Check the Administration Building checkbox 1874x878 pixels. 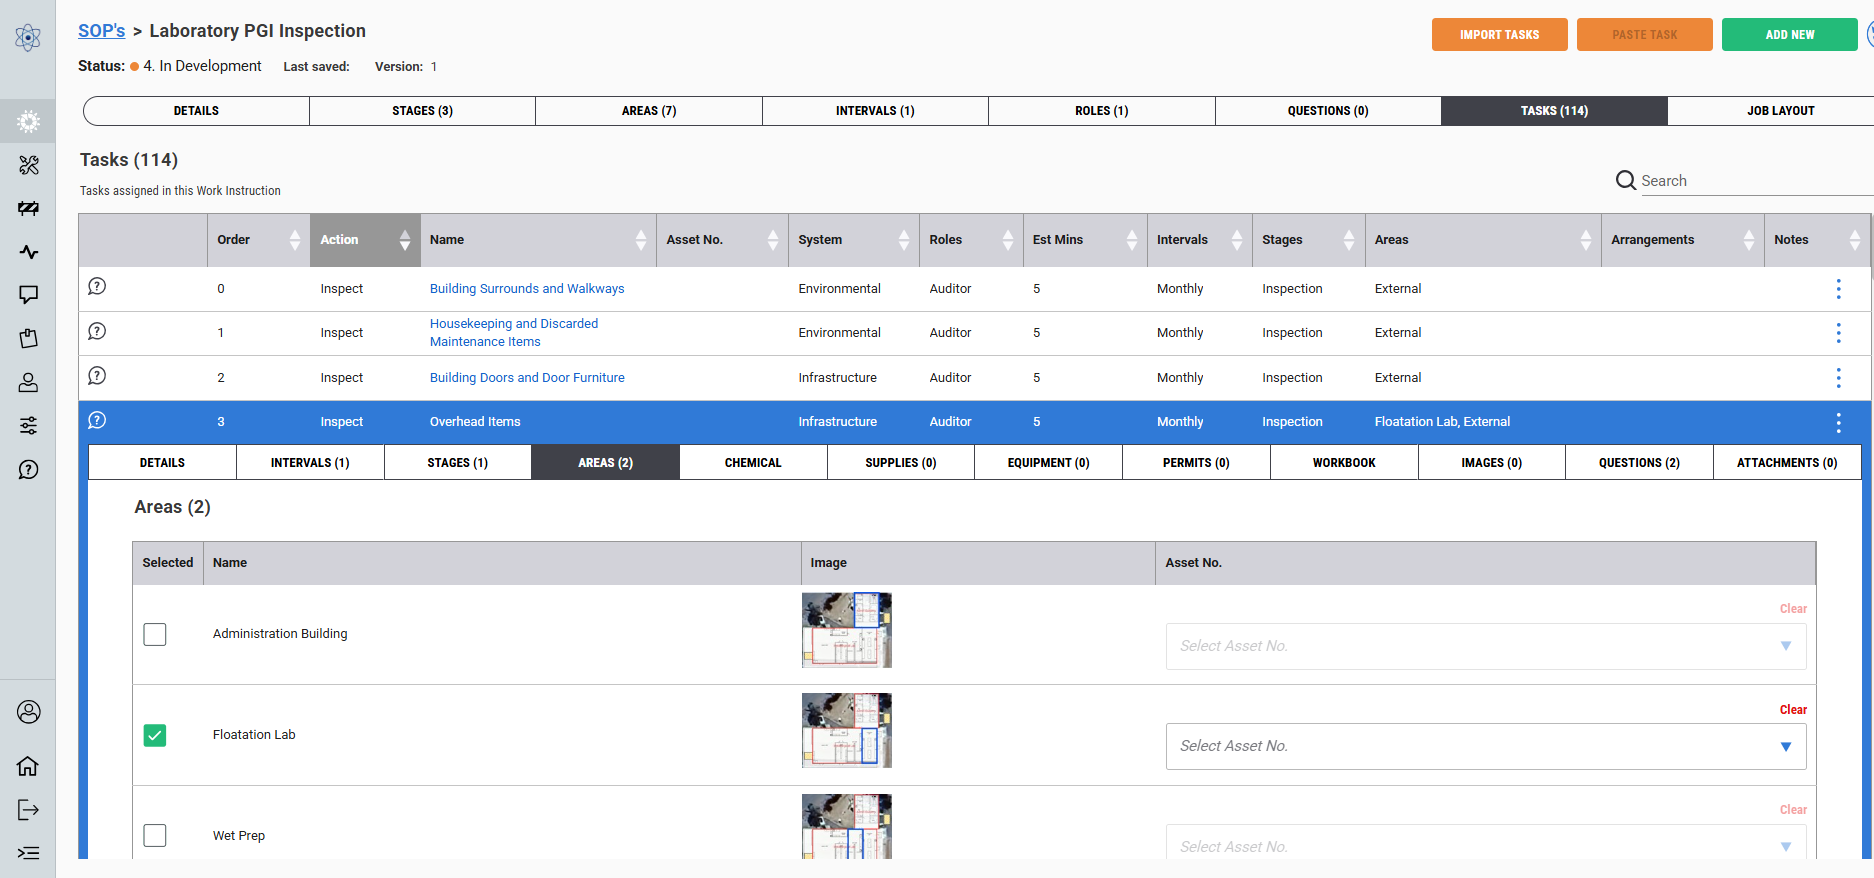pos(155,635)
